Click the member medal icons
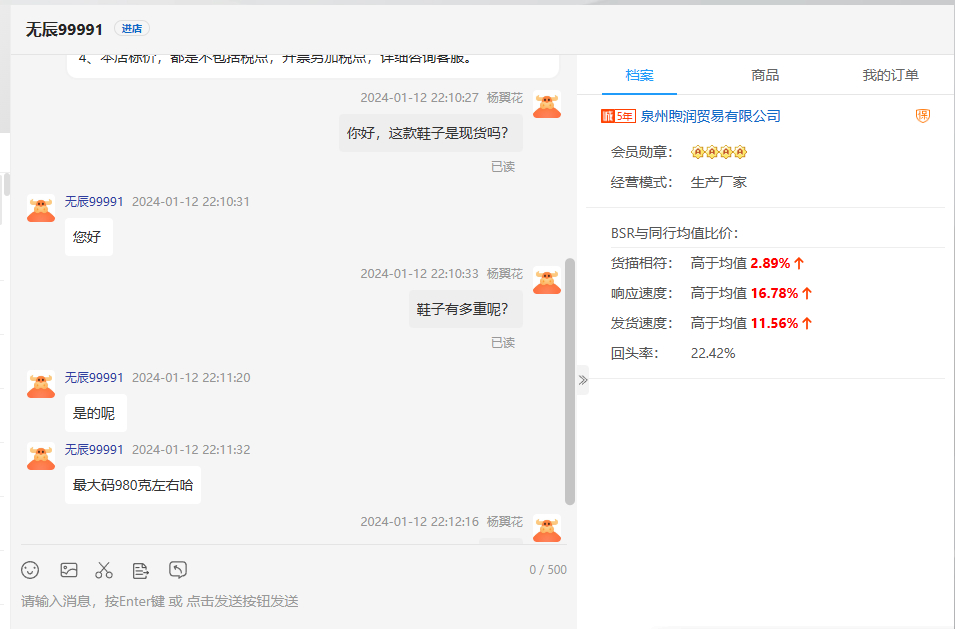The image size is (955, 629). tap(719, 152)
